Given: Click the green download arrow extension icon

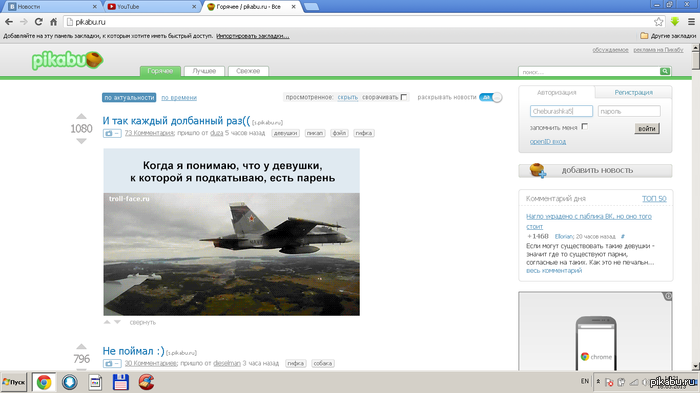Looking at the screenshot, I should (675, 21).
